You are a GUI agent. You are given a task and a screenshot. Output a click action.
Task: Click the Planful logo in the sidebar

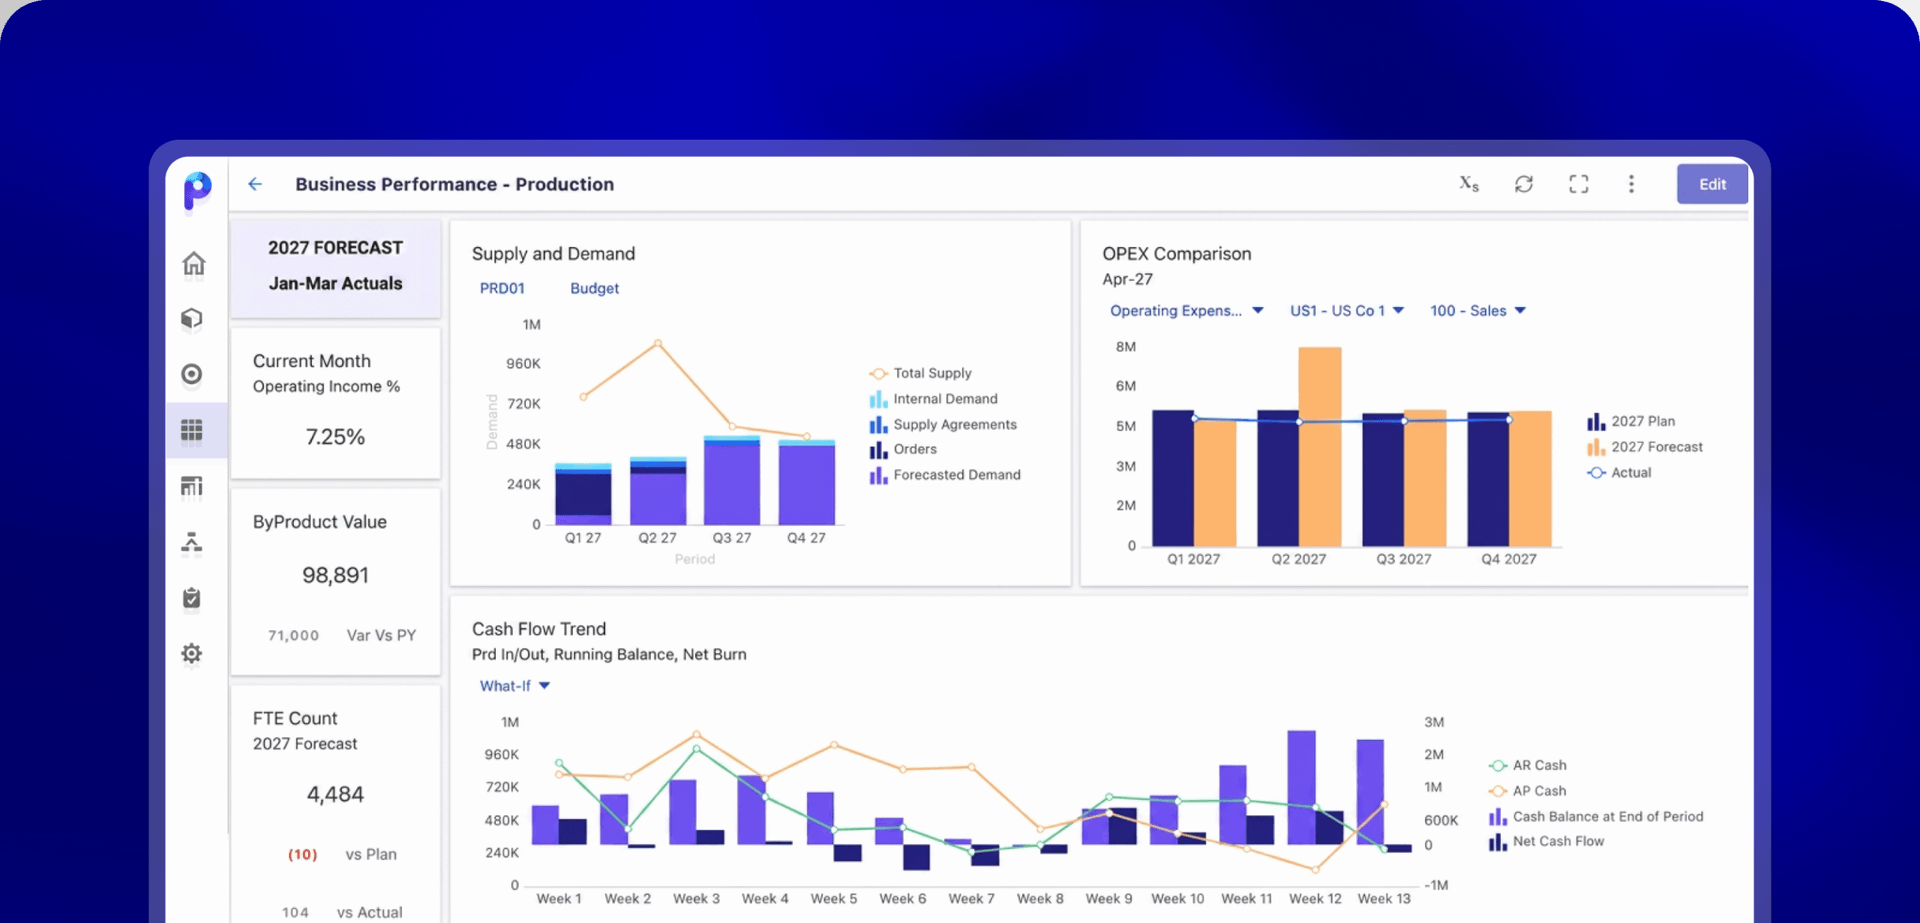[197, 190]
